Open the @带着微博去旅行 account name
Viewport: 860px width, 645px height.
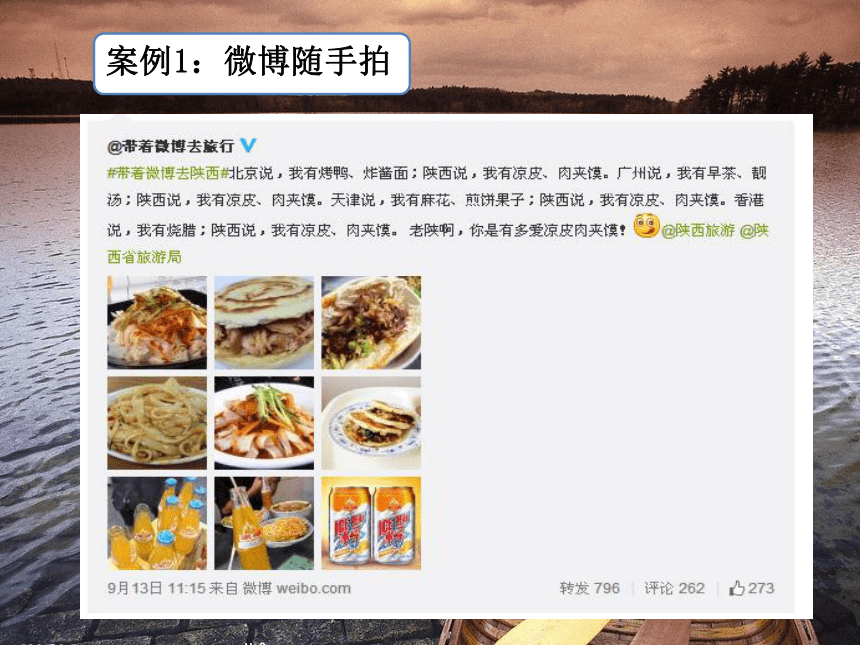pos(171,146)
